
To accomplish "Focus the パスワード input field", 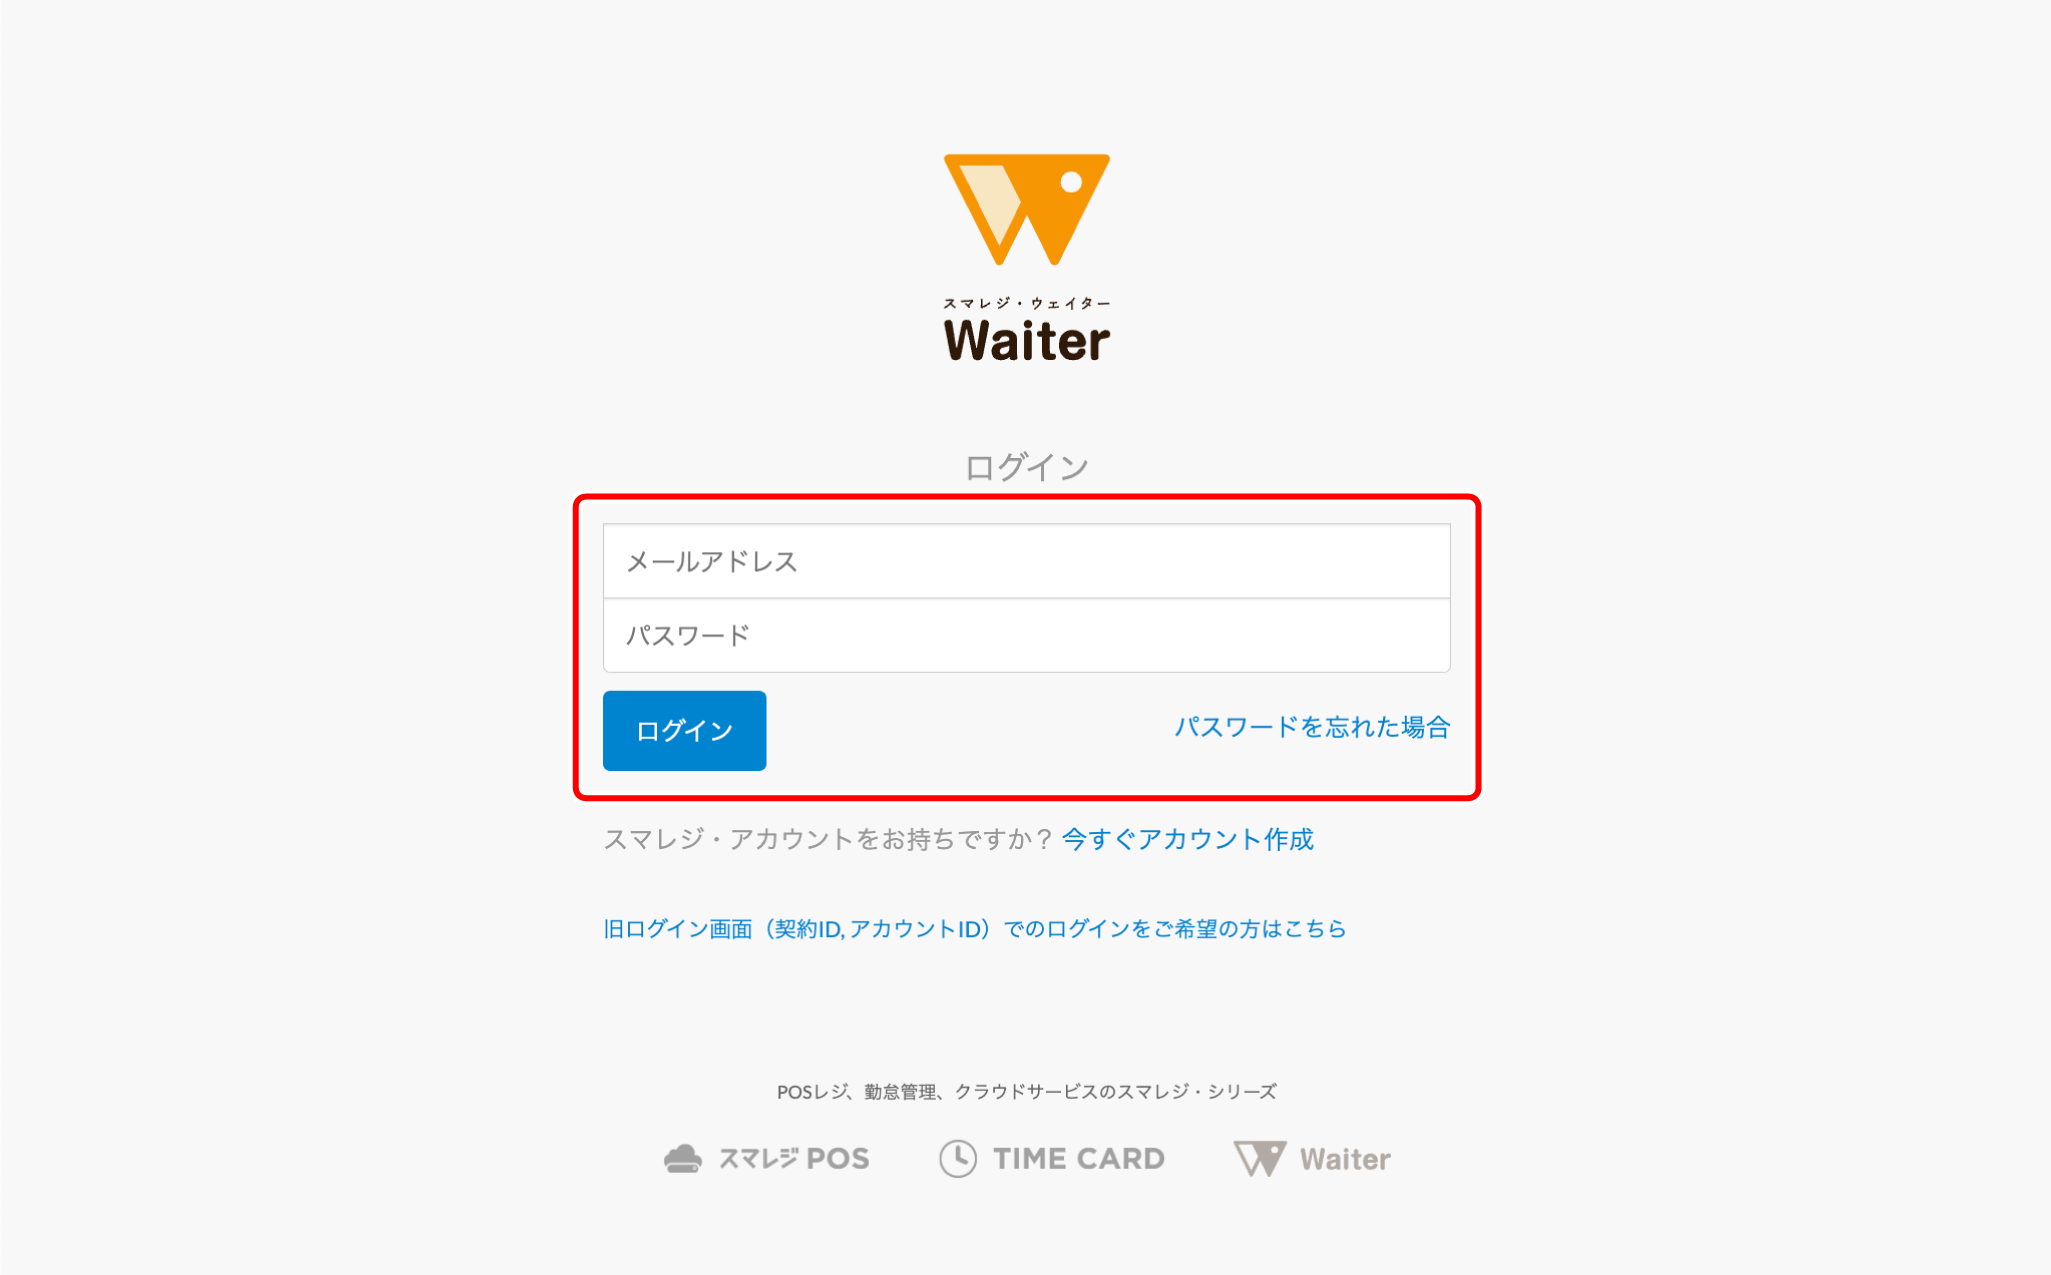I will point(1026,635).
